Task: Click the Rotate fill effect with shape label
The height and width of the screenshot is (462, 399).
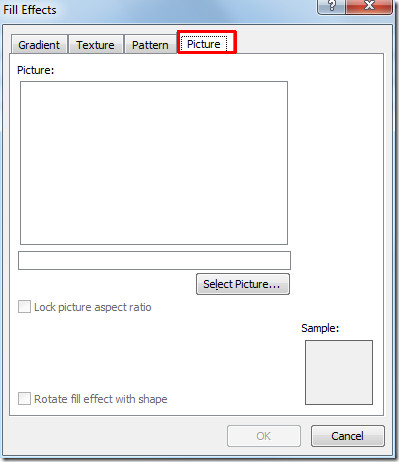Action: [x=101, y=399]
